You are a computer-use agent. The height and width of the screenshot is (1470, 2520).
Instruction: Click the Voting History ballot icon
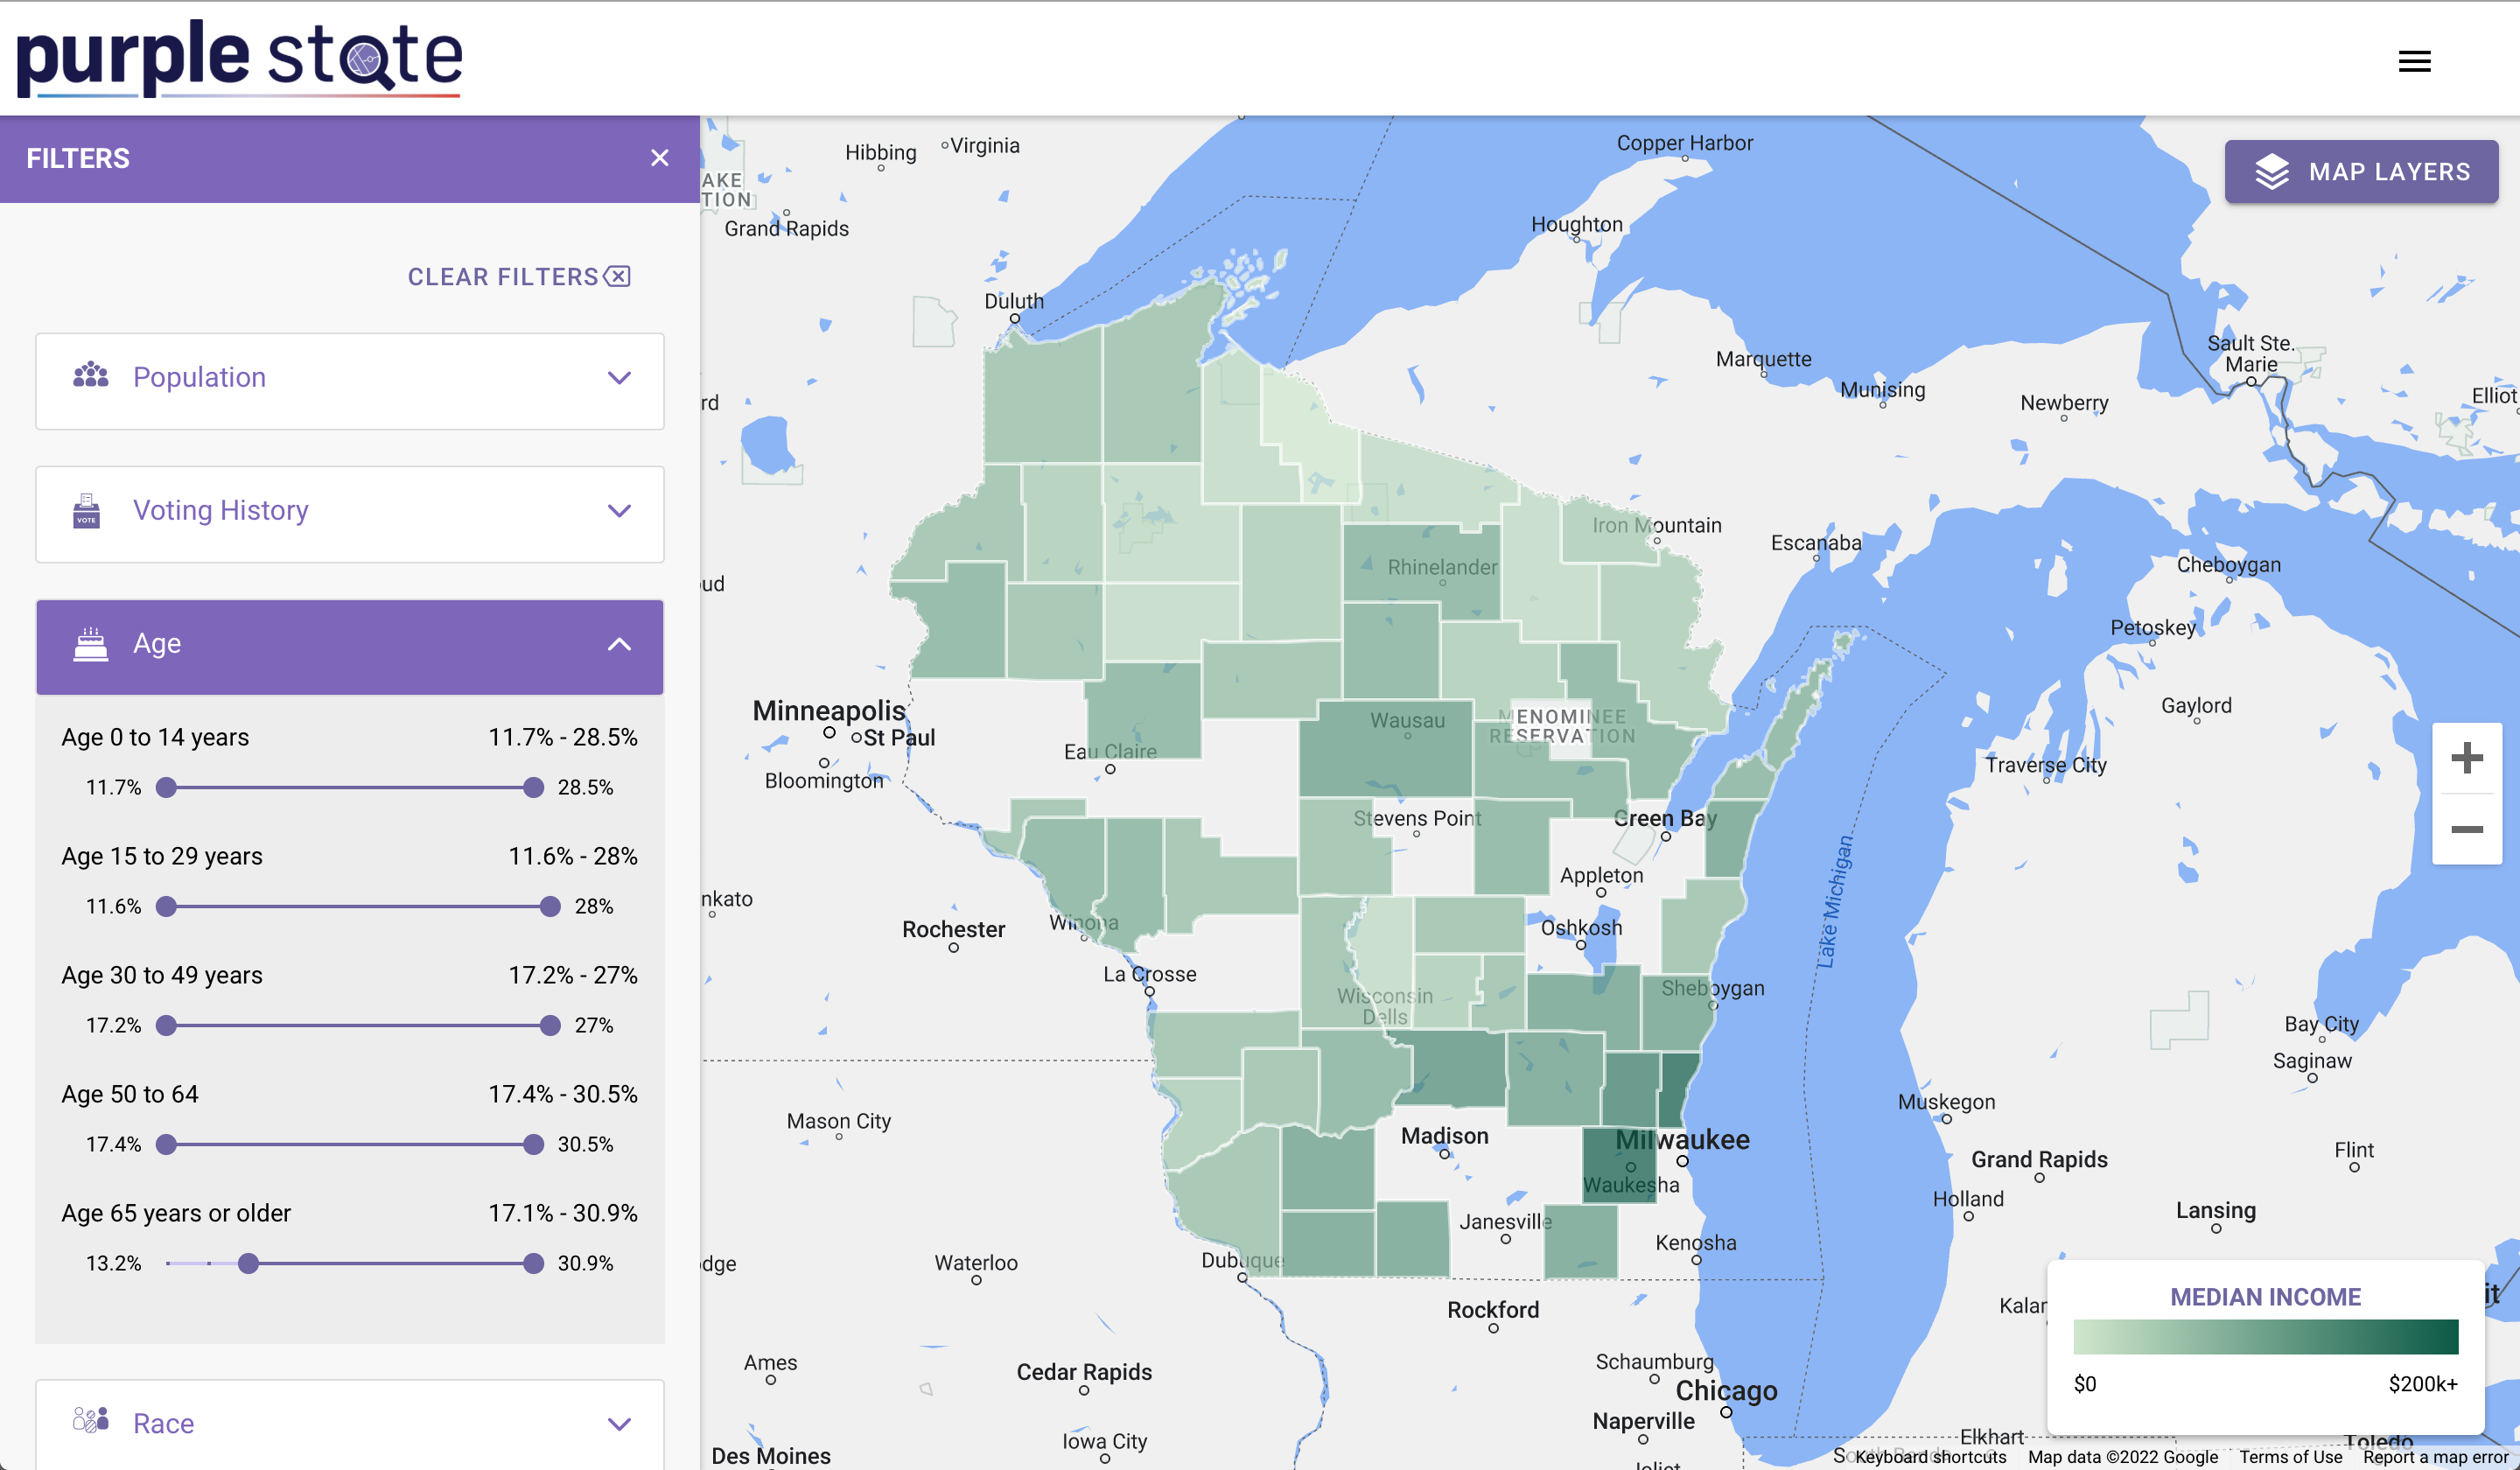[x=87, y=510]
